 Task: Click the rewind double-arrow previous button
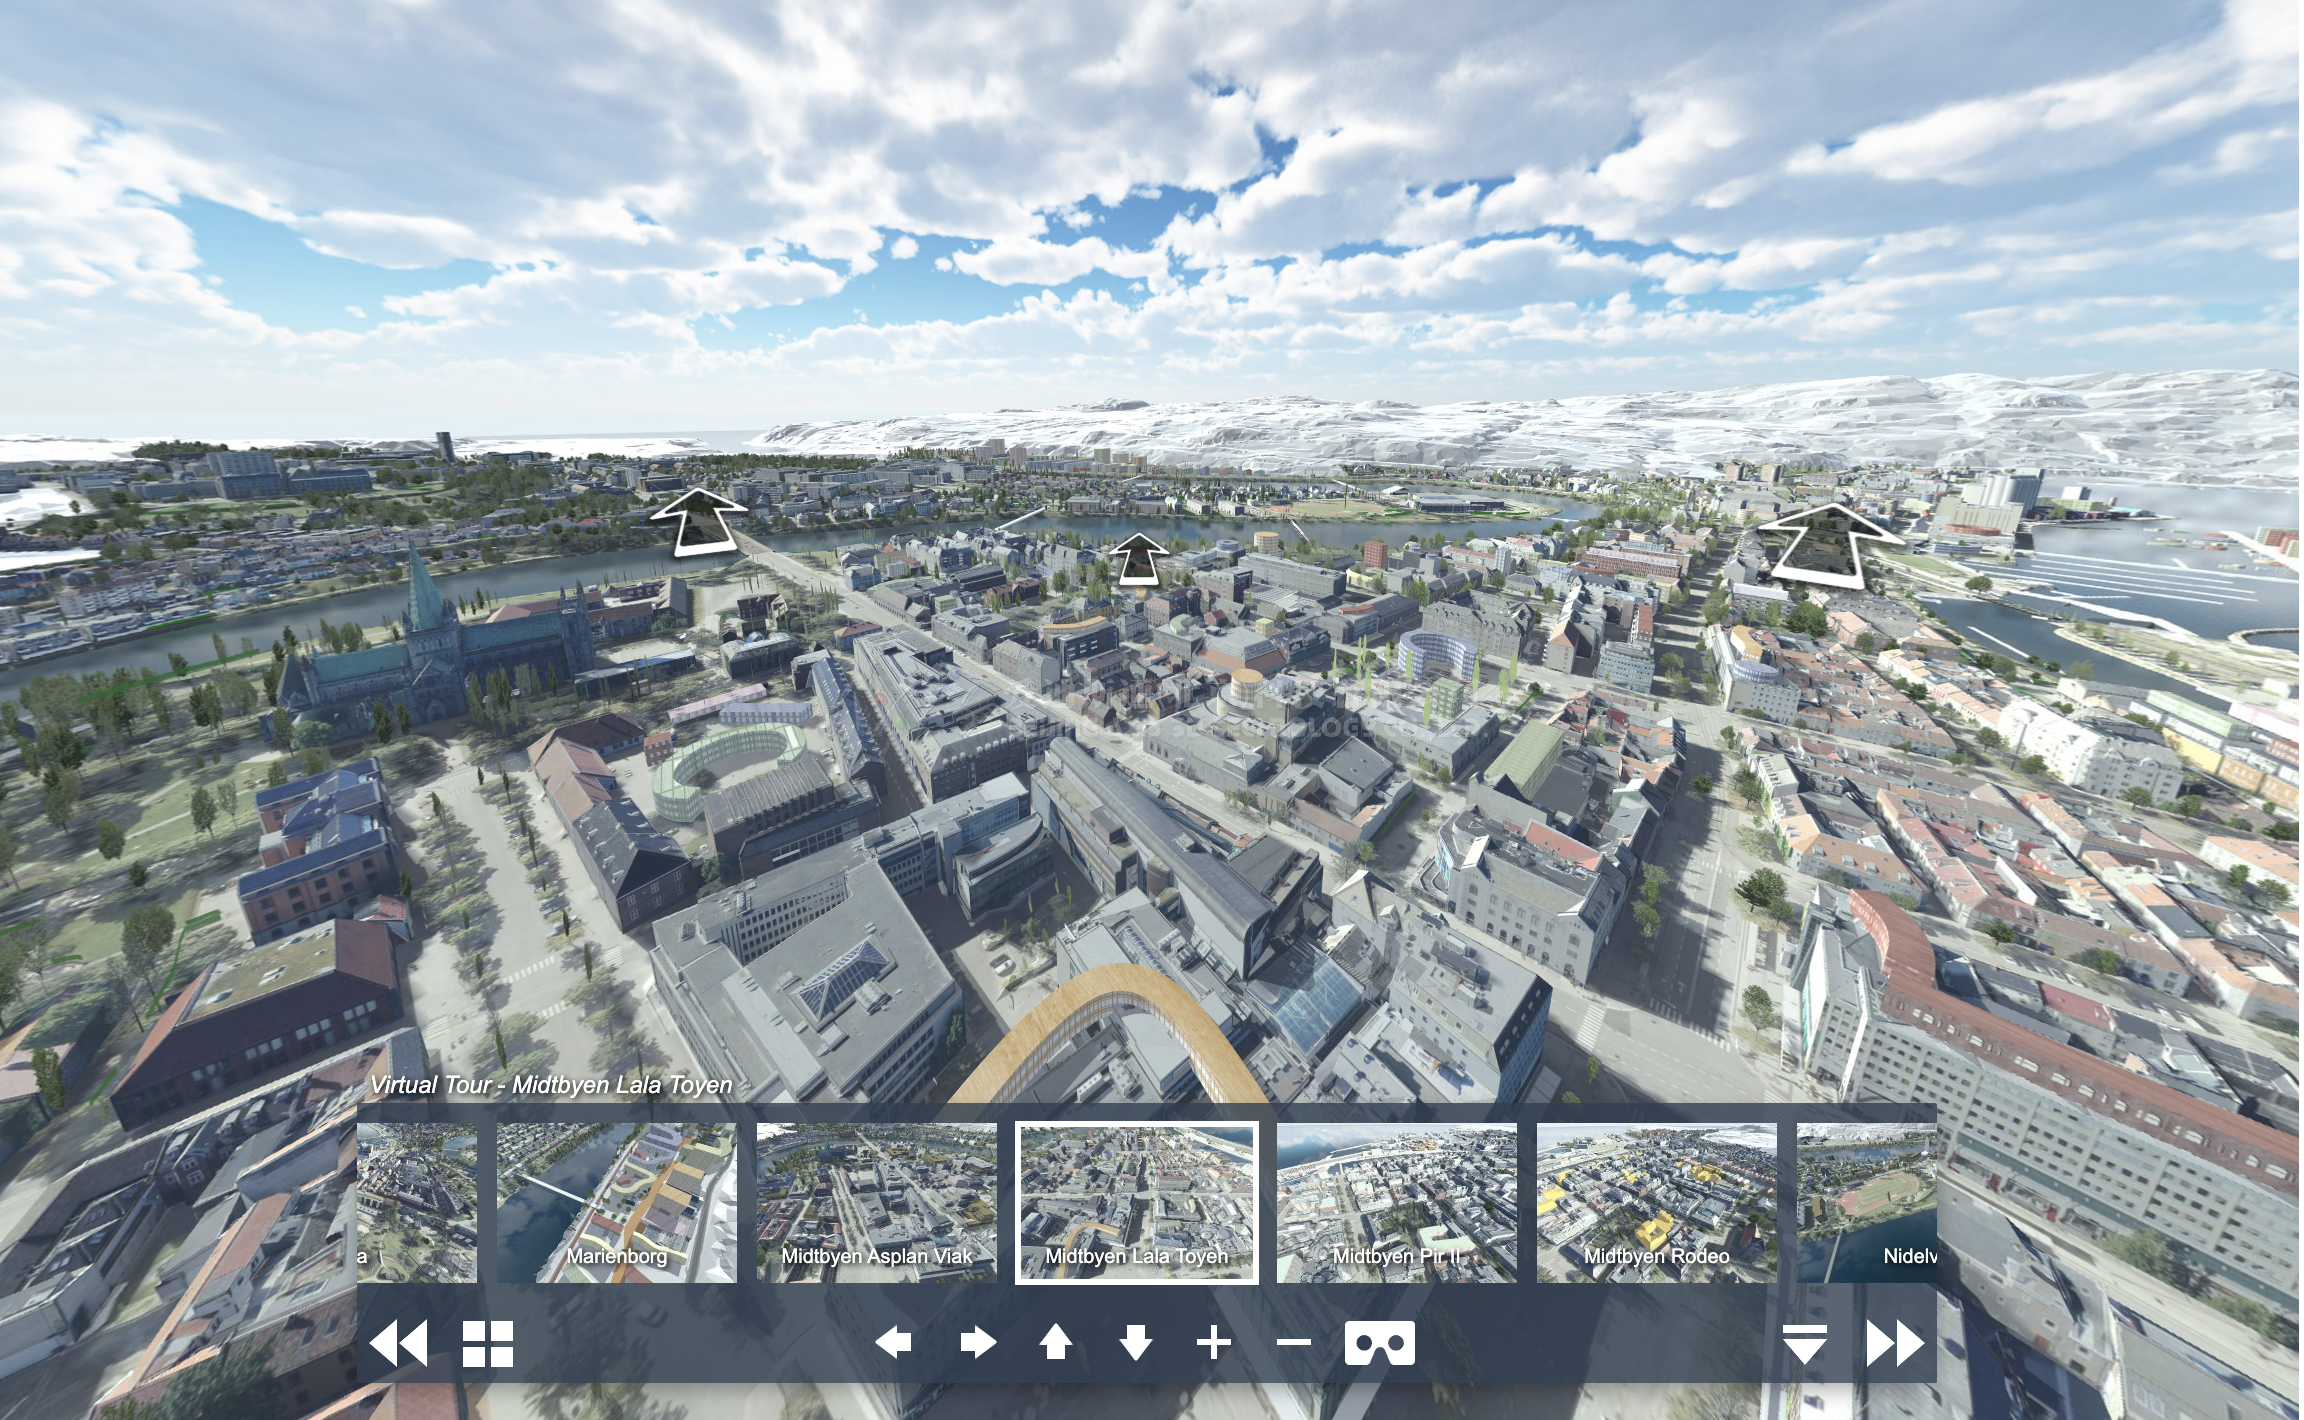click(398, 1343)
